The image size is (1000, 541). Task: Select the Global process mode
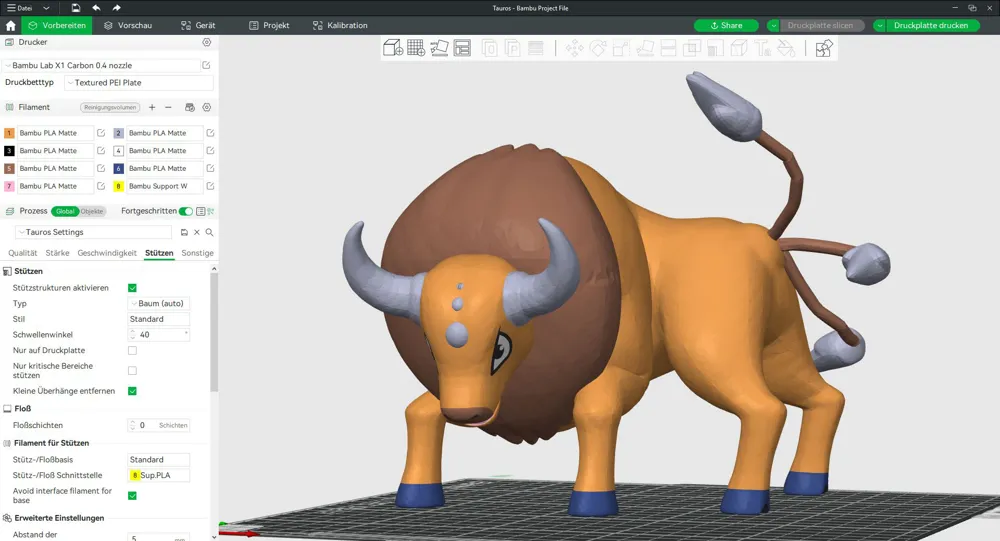(x=65, y=211)
